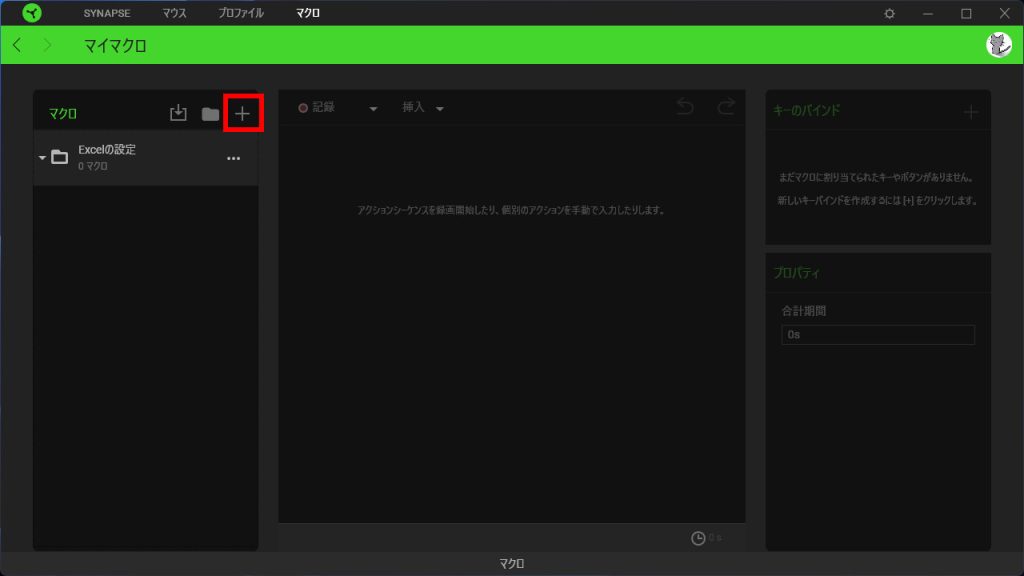The width and height of the screenshot is (1024, 576).
Task: Click the 0 マクロ count text
Action: click(x=93, y=167)
